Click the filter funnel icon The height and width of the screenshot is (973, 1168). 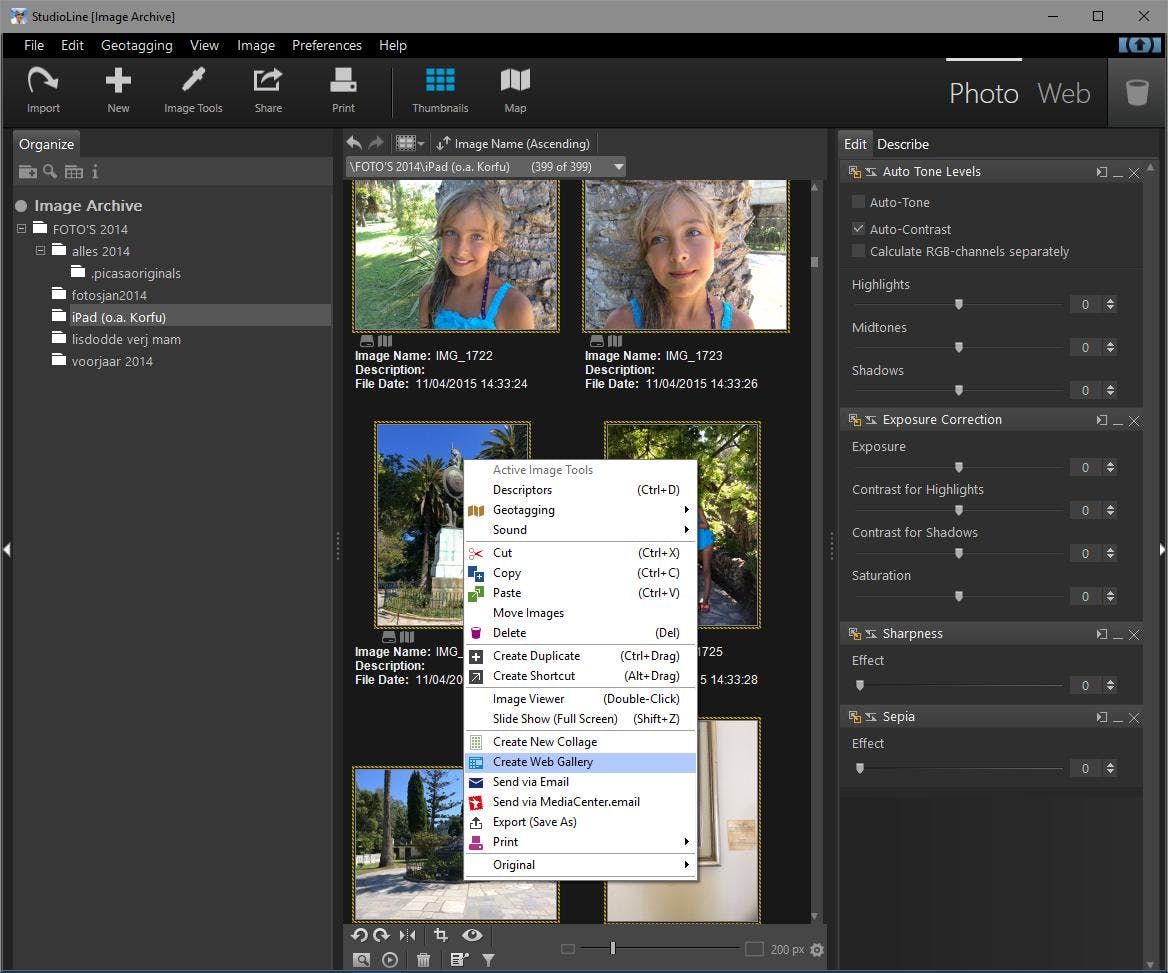tap(488, 960)
